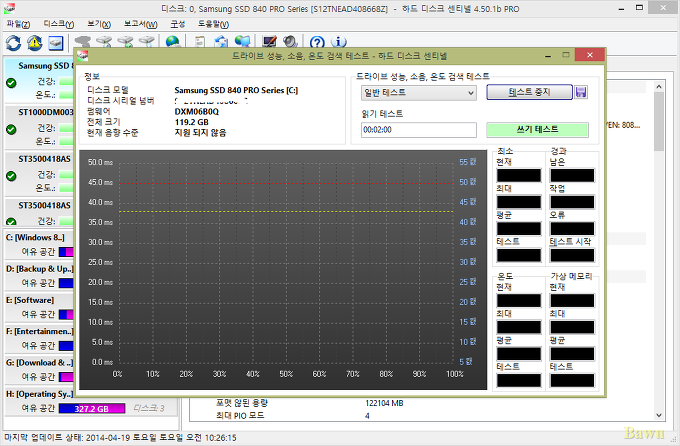Open the 보기 menu
Image resolution: width=680 pixels, height=446 pixels.
pyautogui.click(x=99, y=24)
